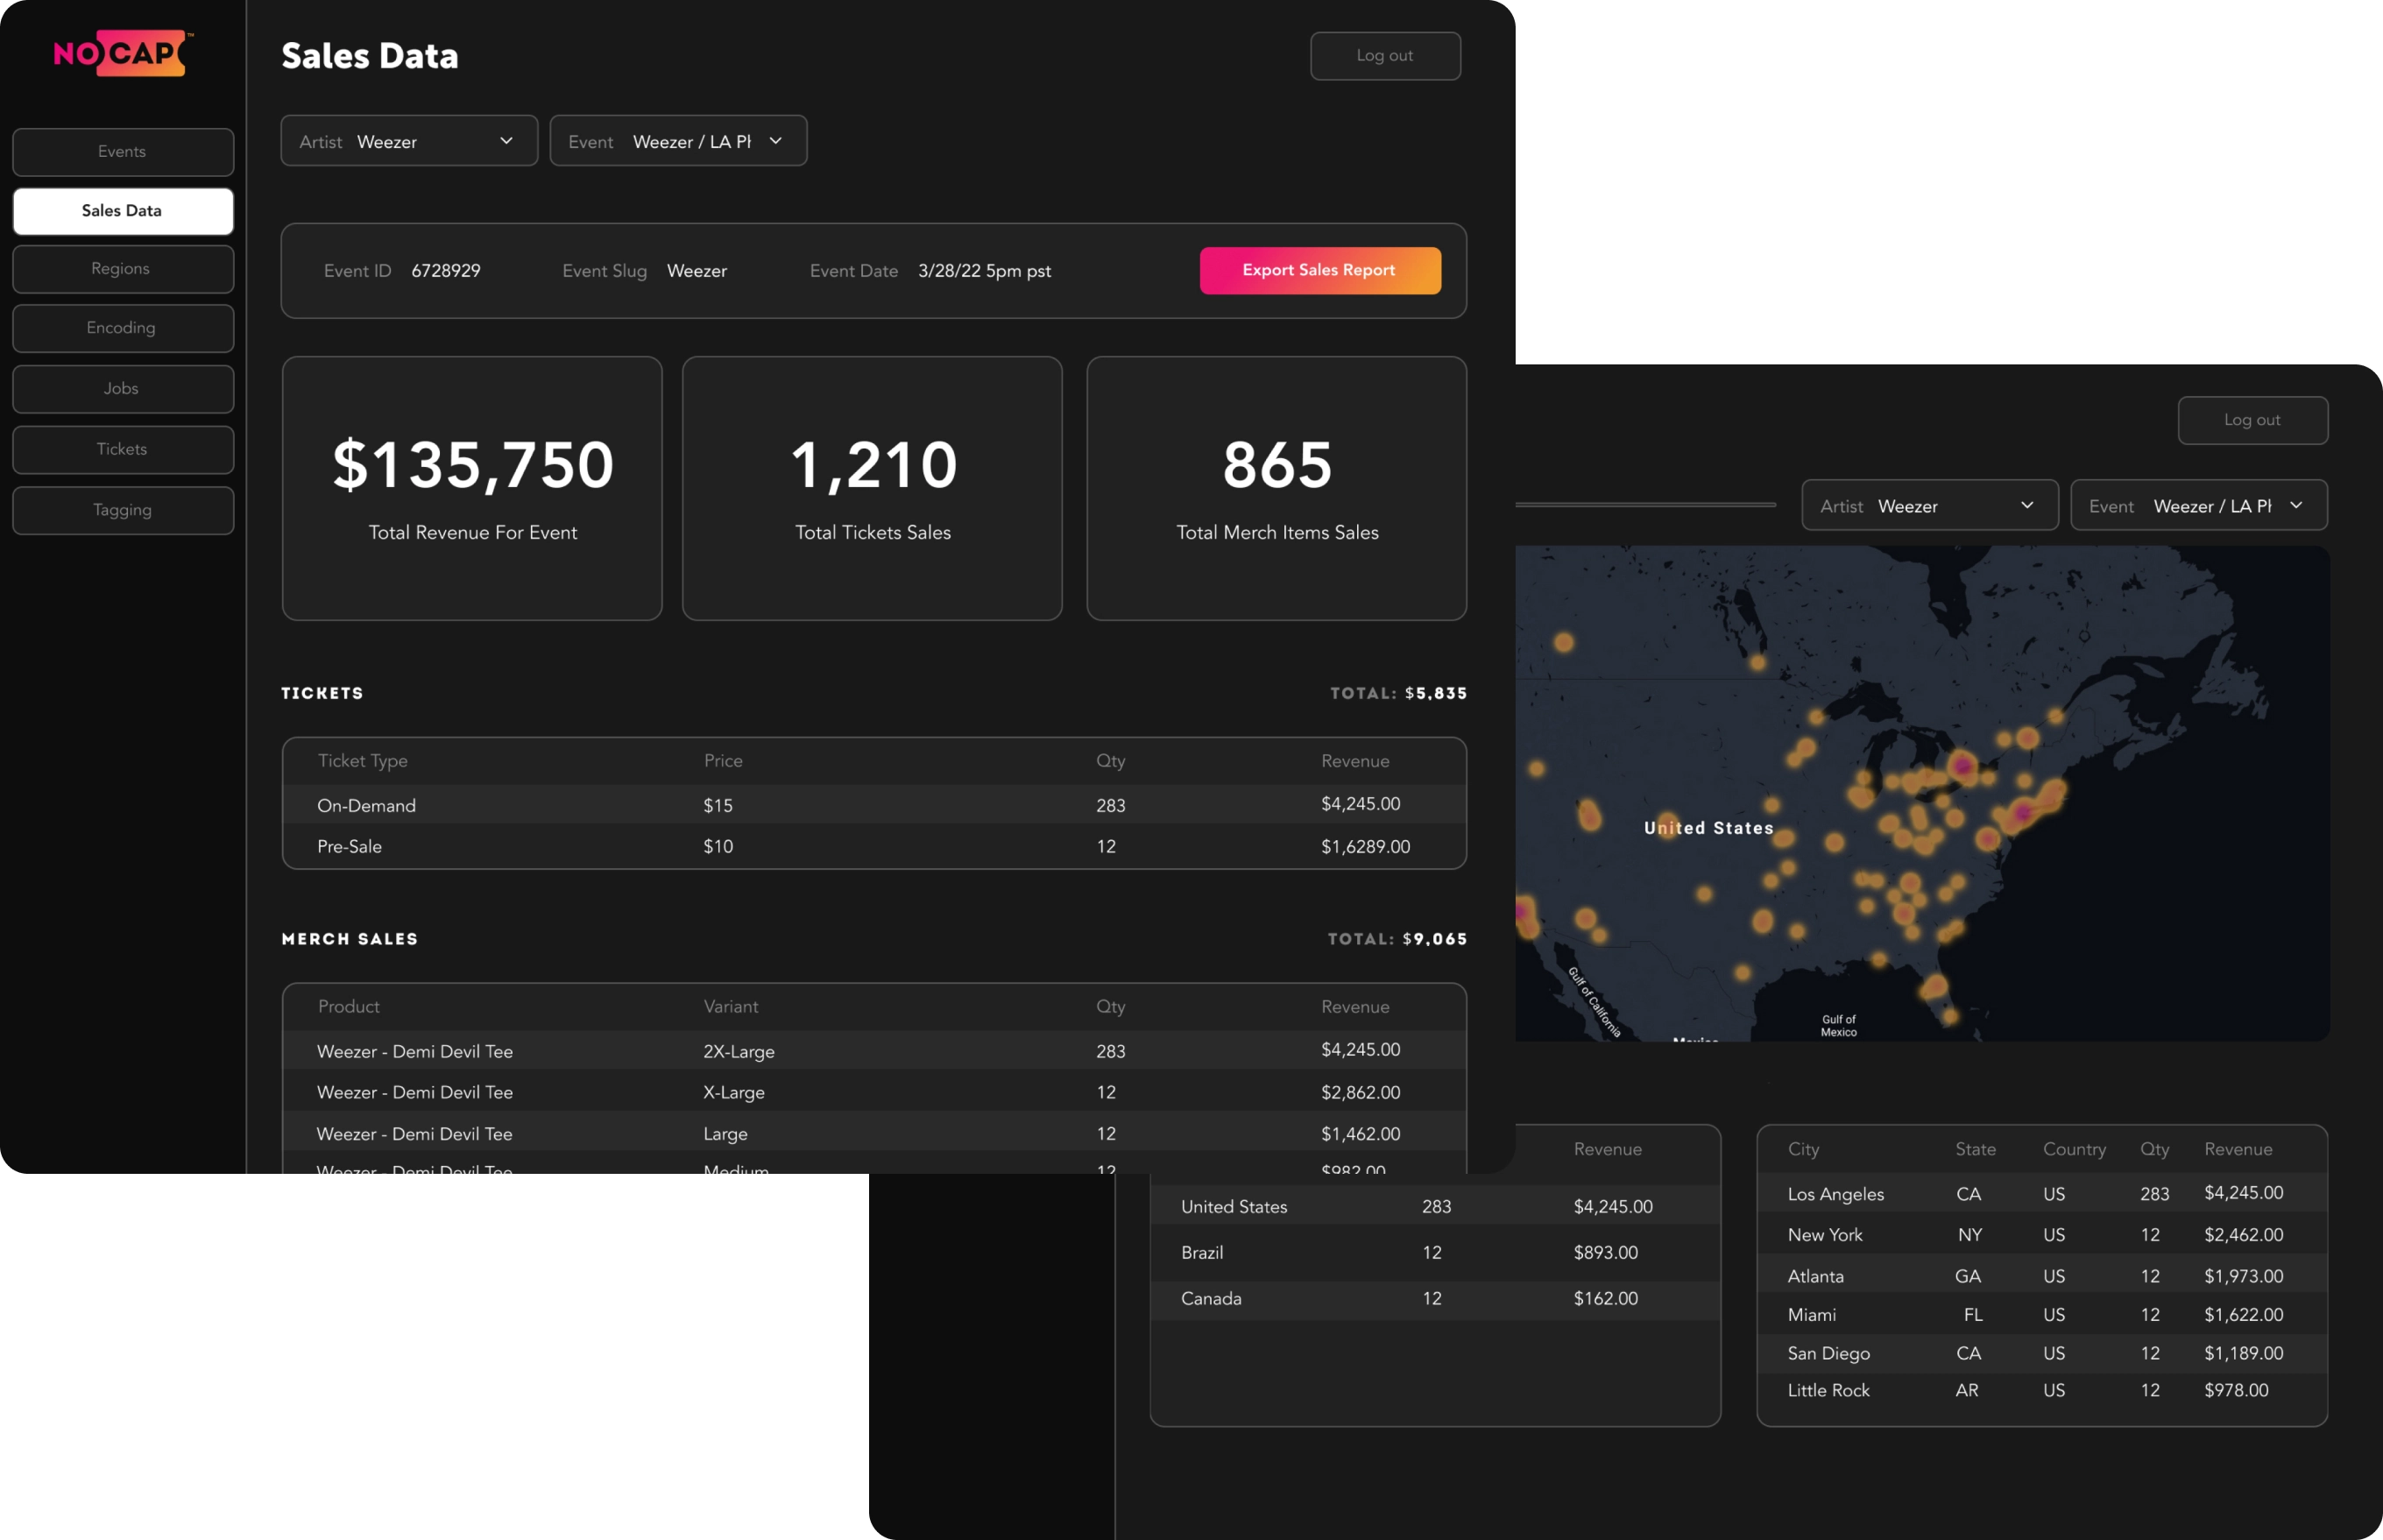Log out from the Sales Data screen

[1385, 56]
